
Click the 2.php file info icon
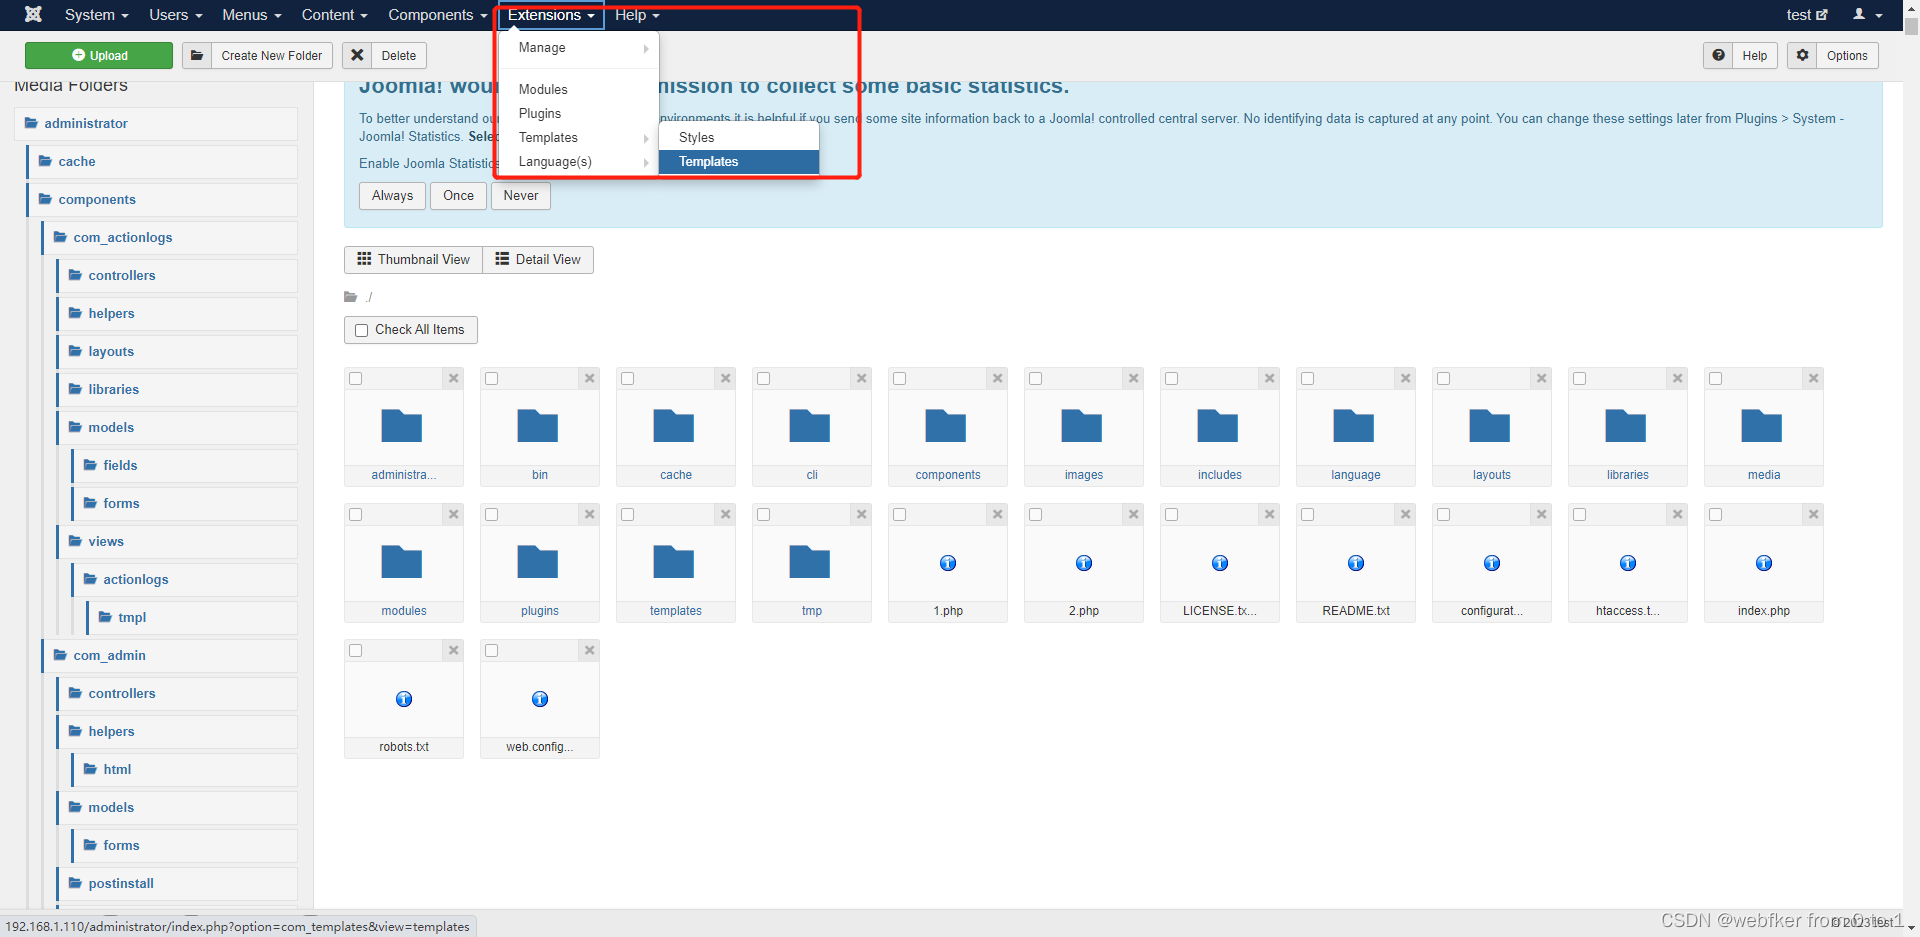[x=1084, y=563]
